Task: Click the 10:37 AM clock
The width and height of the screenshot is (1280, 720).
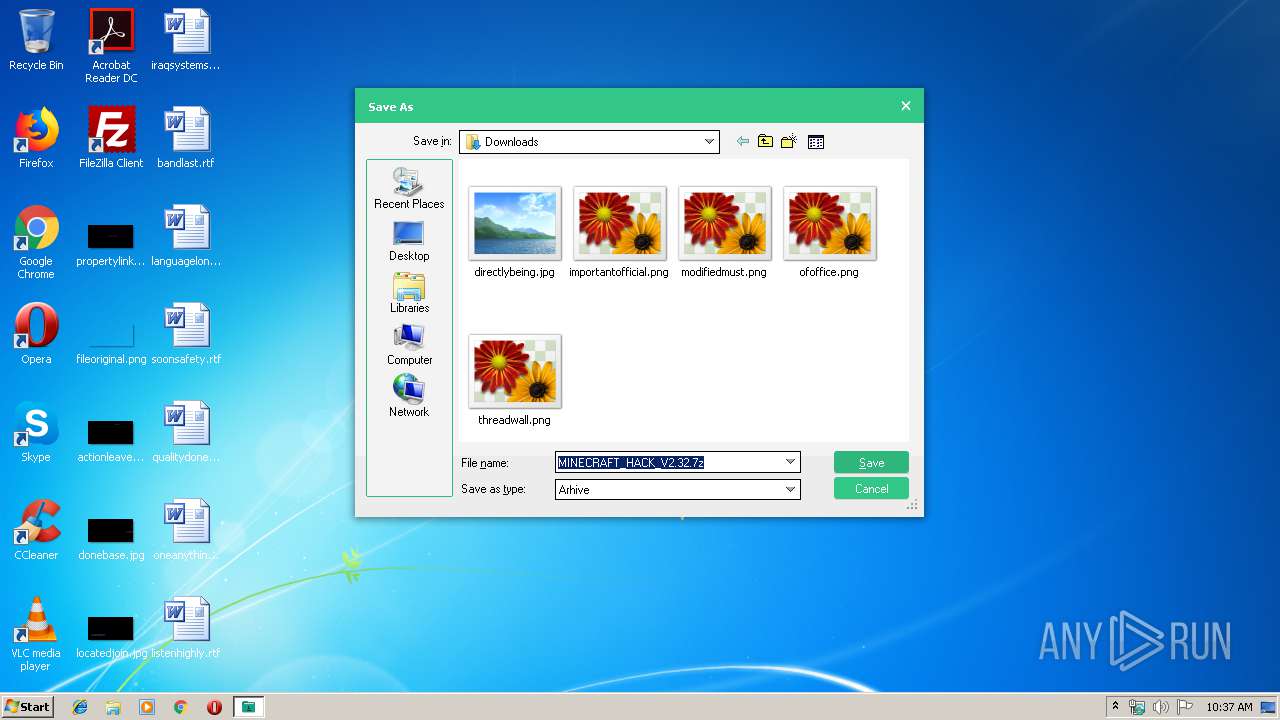Action: coord(1229,707)
